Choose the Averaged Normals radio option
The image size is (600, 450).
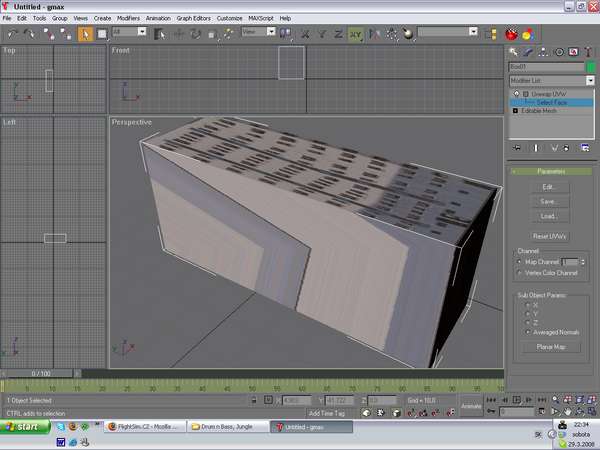527,330
